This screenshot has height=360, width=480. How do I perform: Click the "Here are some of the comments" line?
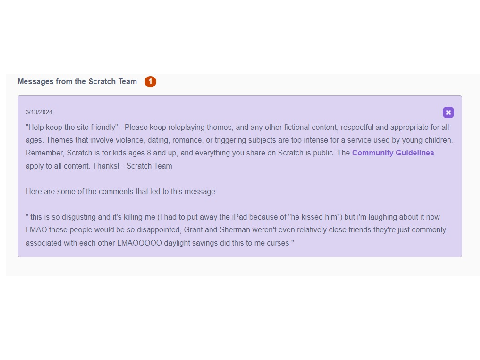tap(120, 192)
